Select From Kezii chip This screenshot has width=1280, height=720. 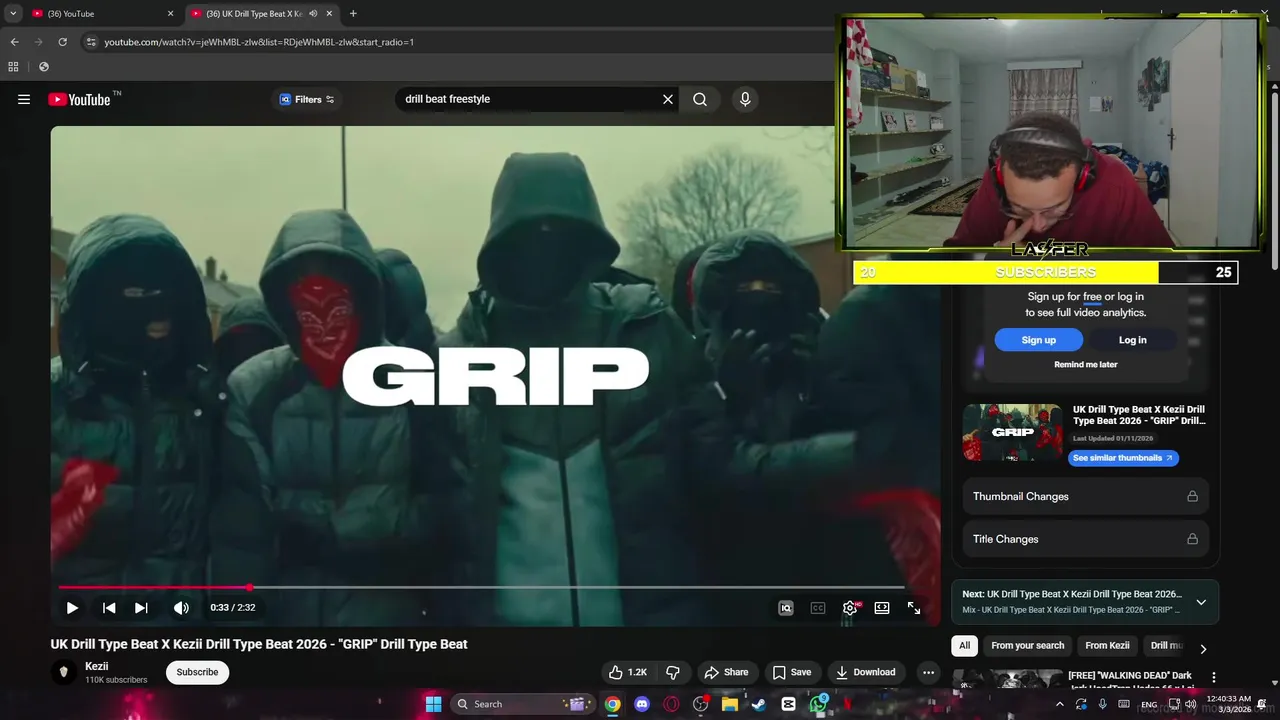[x=1107, y=646]
